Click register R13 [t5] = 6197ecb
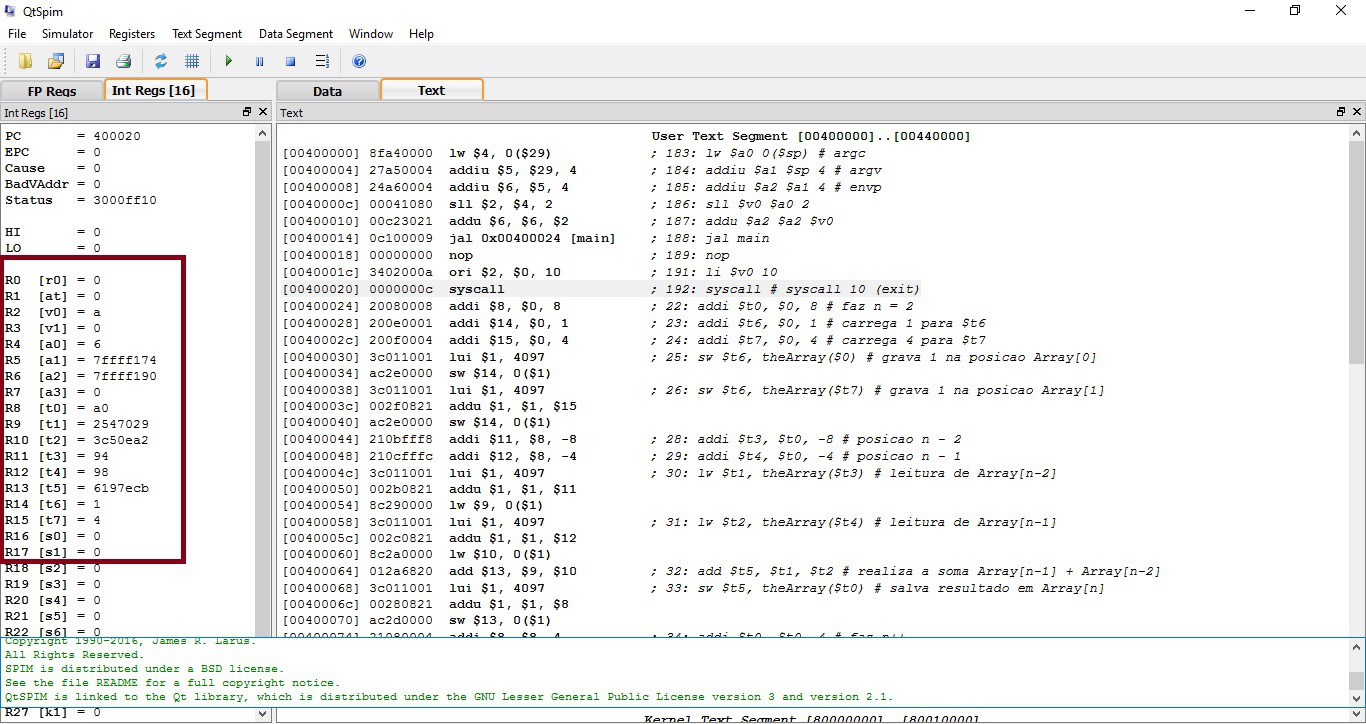Screen dimensions: 1366x724 77,488
